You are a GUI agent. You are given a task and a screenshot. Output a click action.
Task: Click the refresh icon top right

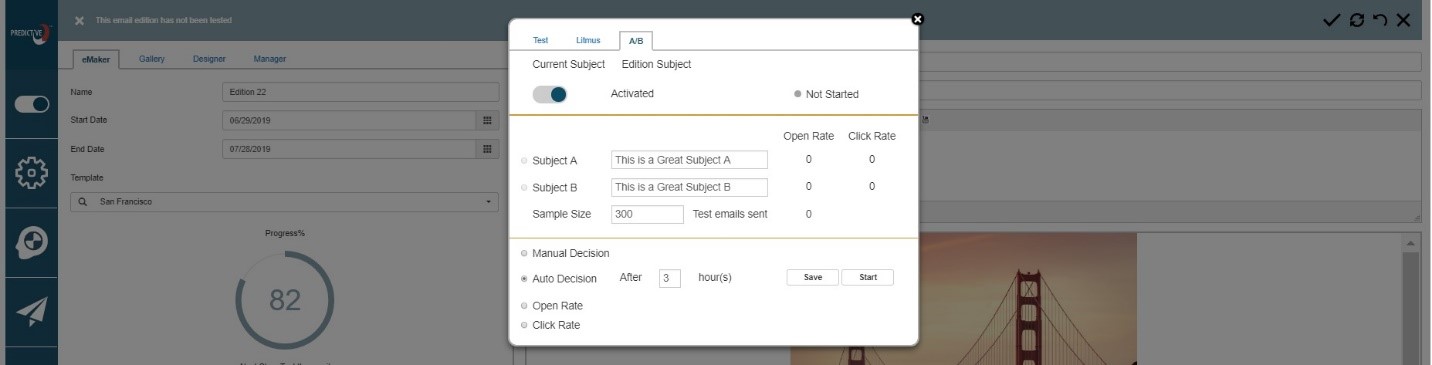(x=1357, y=20)
